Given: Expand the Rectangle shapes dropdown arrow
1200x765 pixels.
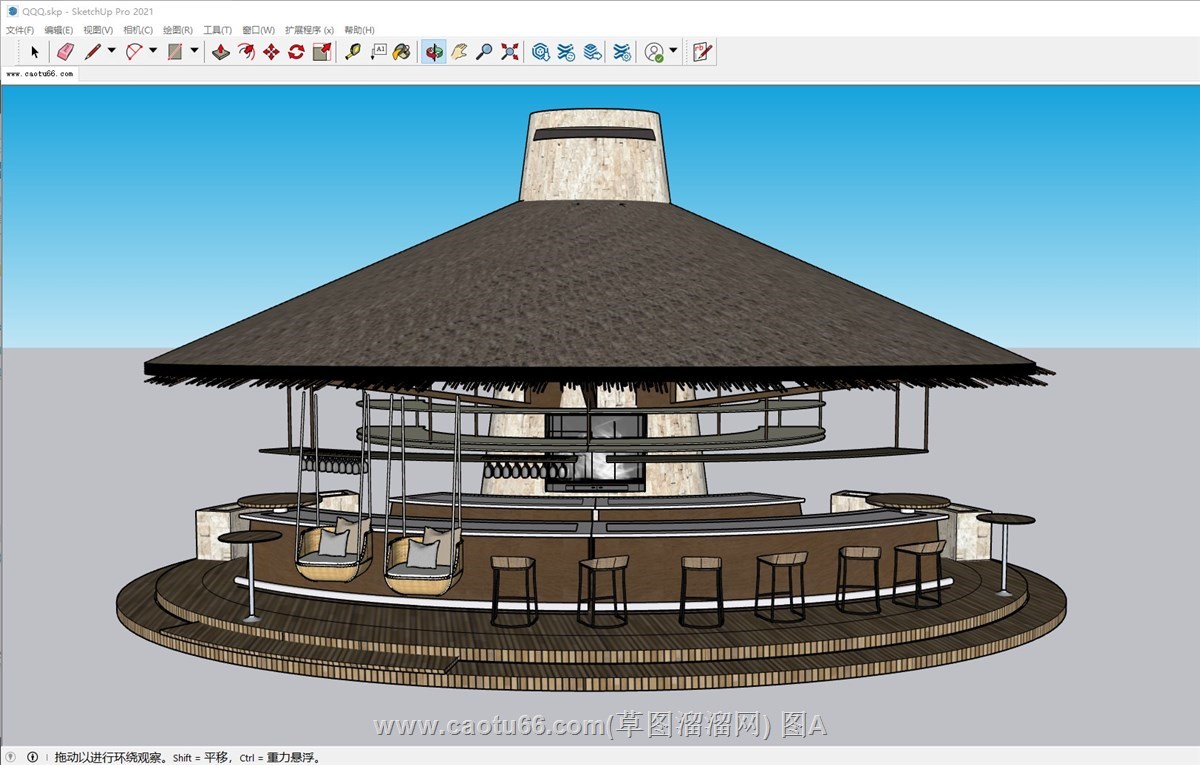Looking at the screenshot, I should (194, 52).
